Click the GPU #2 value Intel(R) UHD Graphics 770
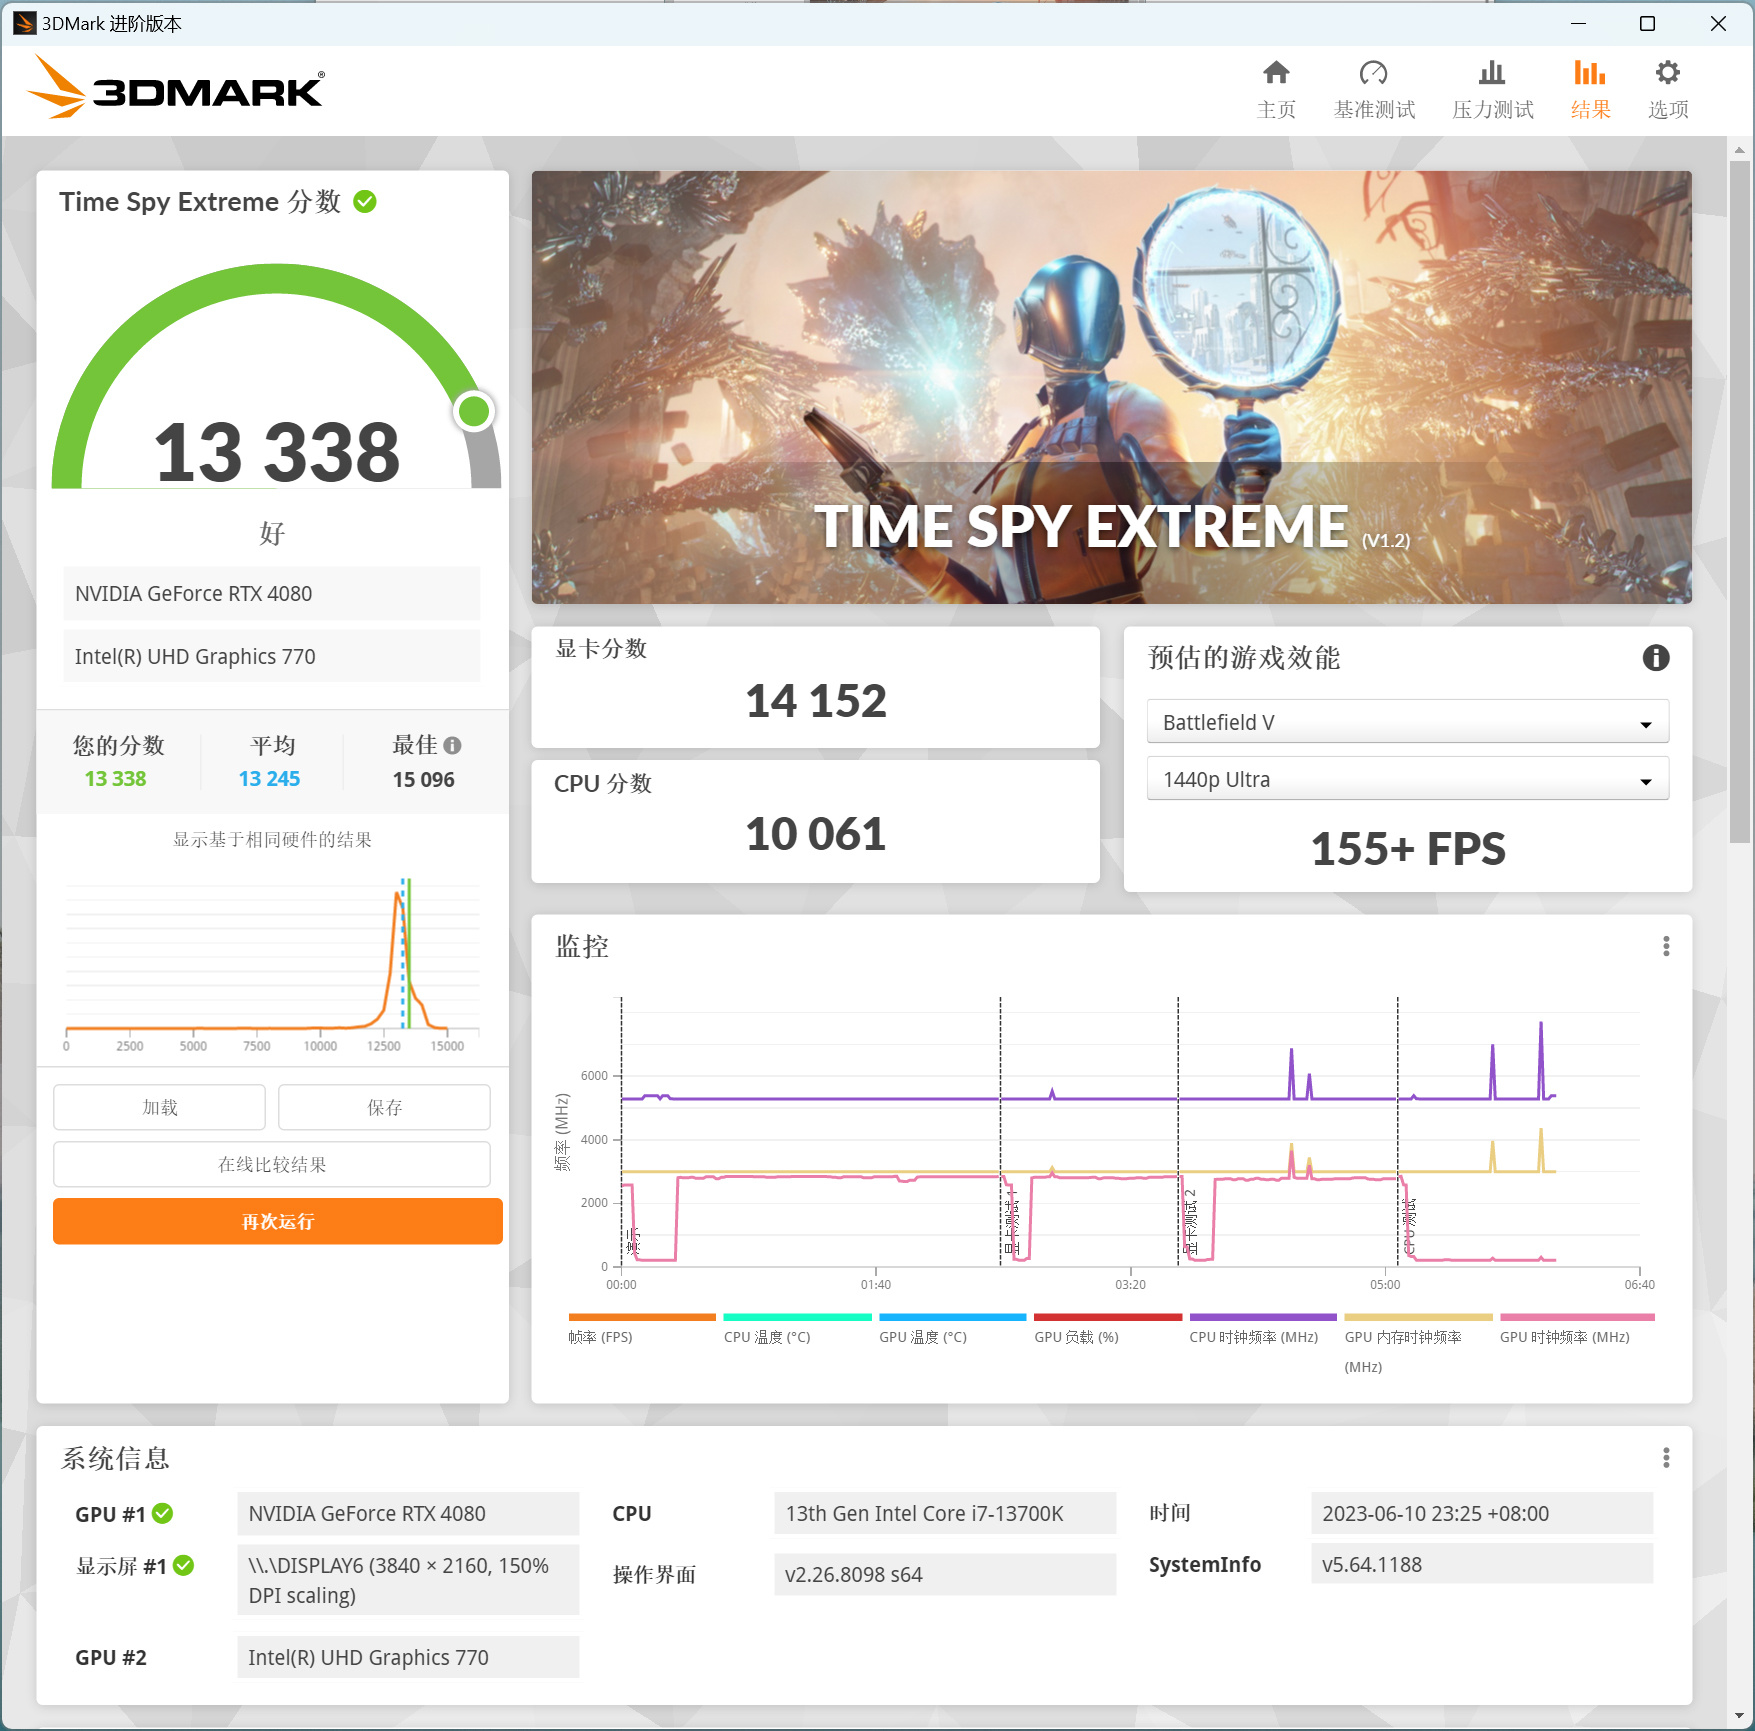The image size is (1755, 1731). pyautogui.click(x=408, y=1657)
